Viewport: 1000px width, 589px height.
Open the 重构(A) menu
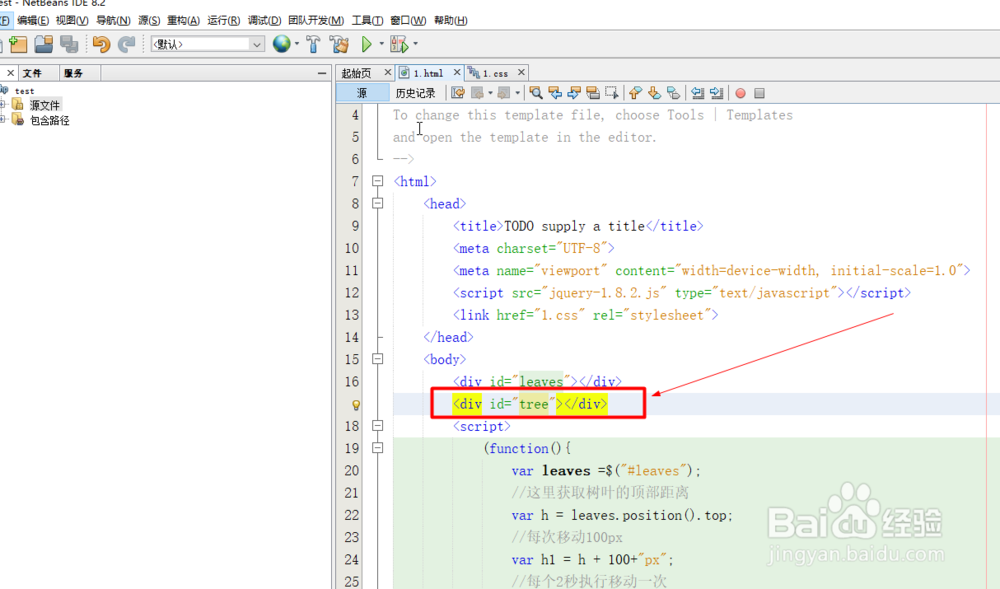click(183, 20)
